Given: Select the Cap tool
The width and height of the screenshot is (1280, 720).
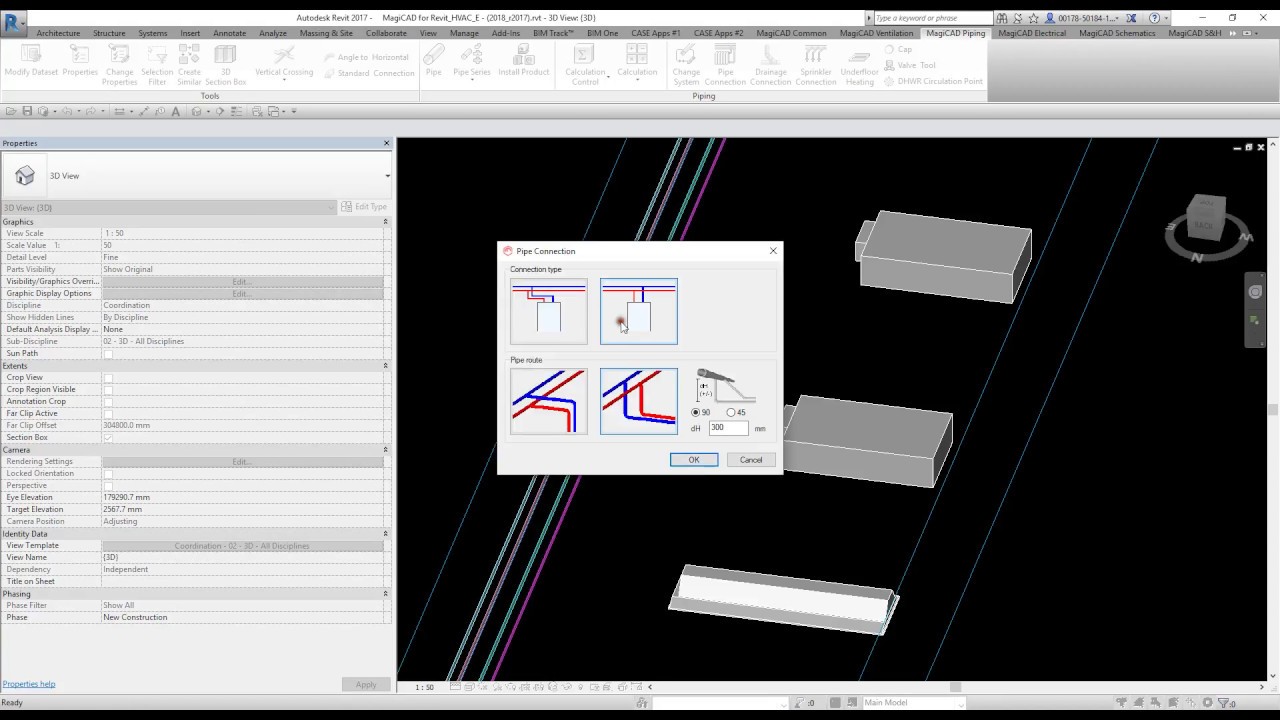Looking at the screenshot, I should (898, 49).
